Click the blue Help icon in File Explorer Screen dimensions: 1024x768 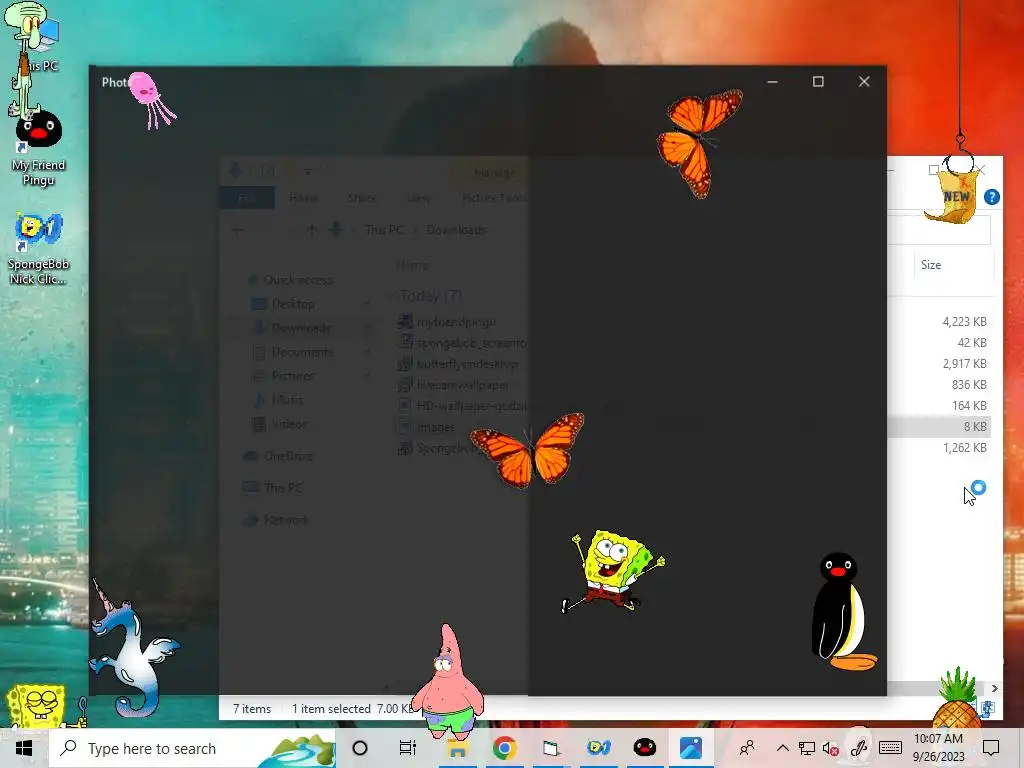[991, 197]
